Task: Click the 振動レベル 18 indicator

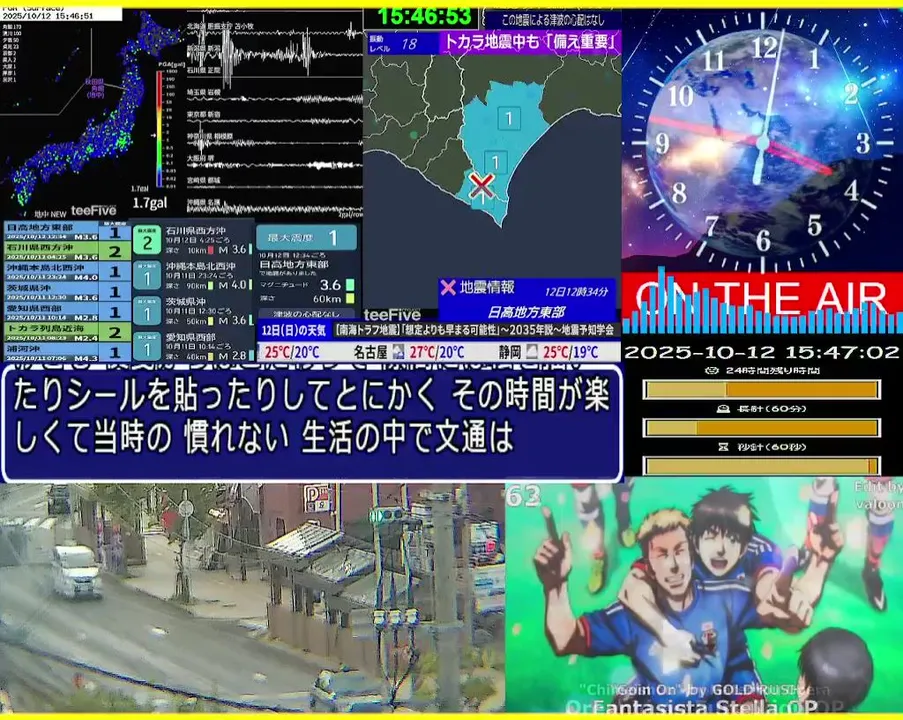Action: [402, 43]
